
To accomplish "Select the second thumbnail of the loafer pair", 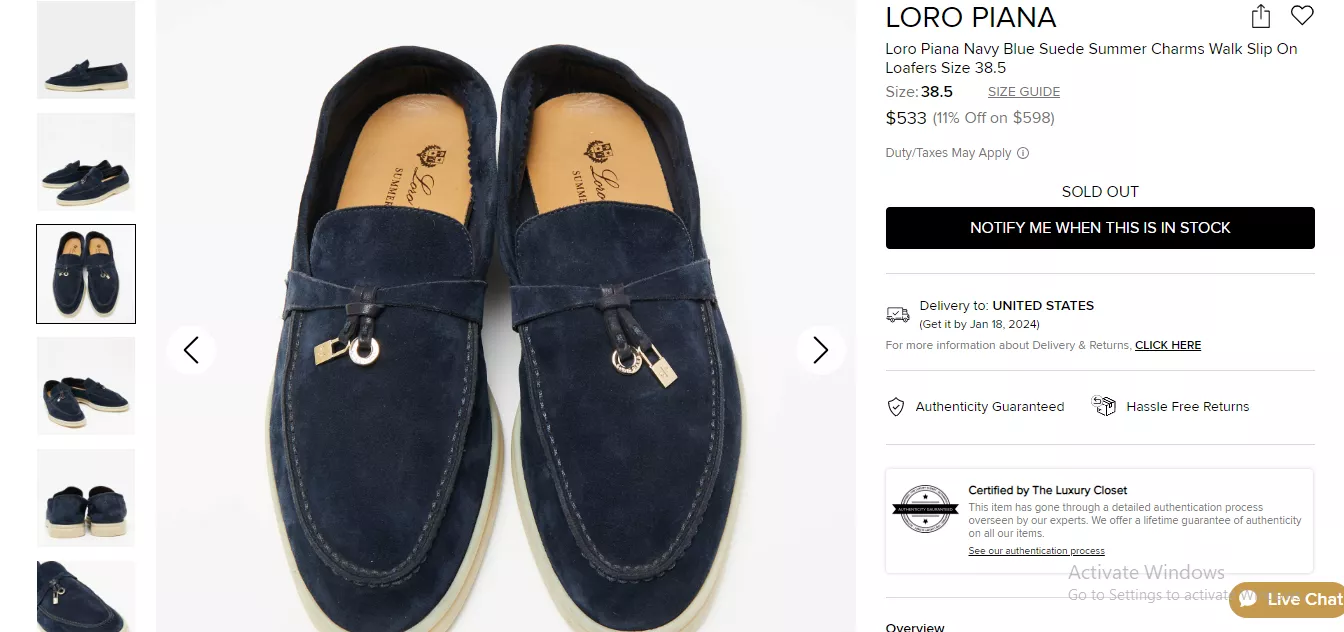I will tap(86, 162).
